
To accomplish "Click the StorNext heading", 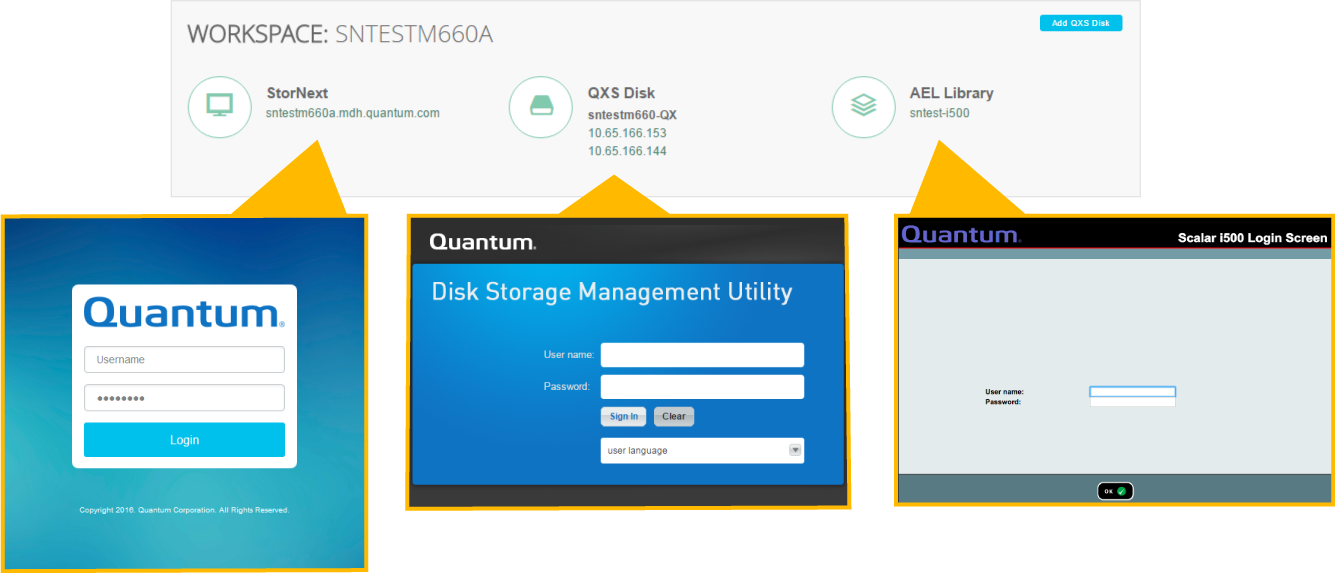I will 297,93.
